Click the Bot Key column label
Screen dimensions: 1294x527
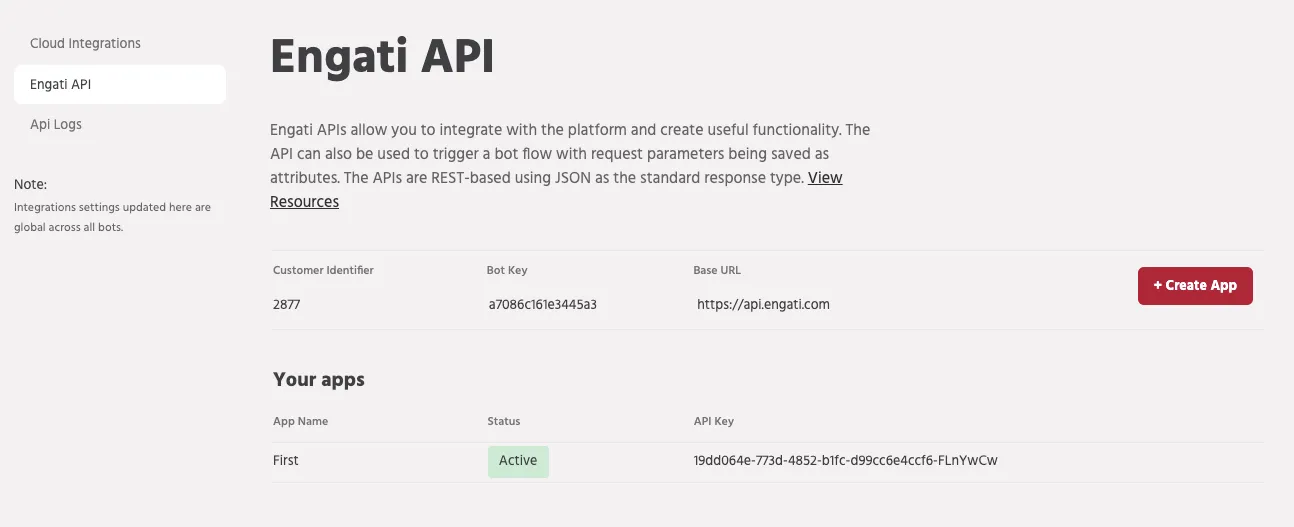pyautogui.click(x=507, y=270)
